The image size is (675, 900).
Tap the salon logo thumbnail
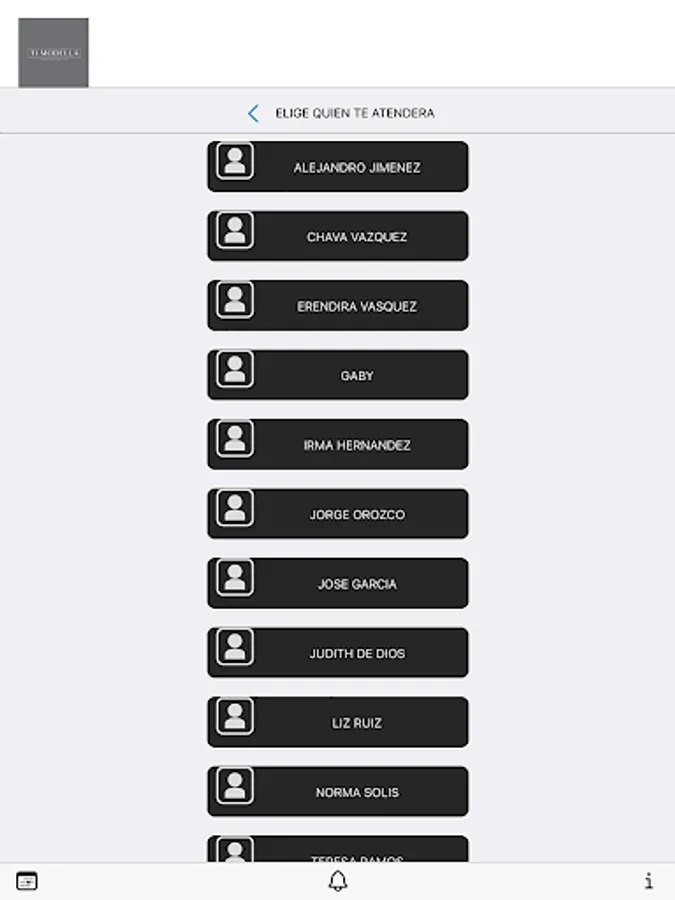pyautogui.click(x=53, y=52)
